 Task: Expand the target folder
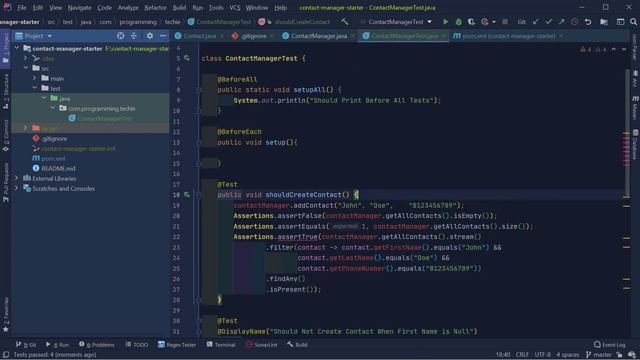point(26,128)
